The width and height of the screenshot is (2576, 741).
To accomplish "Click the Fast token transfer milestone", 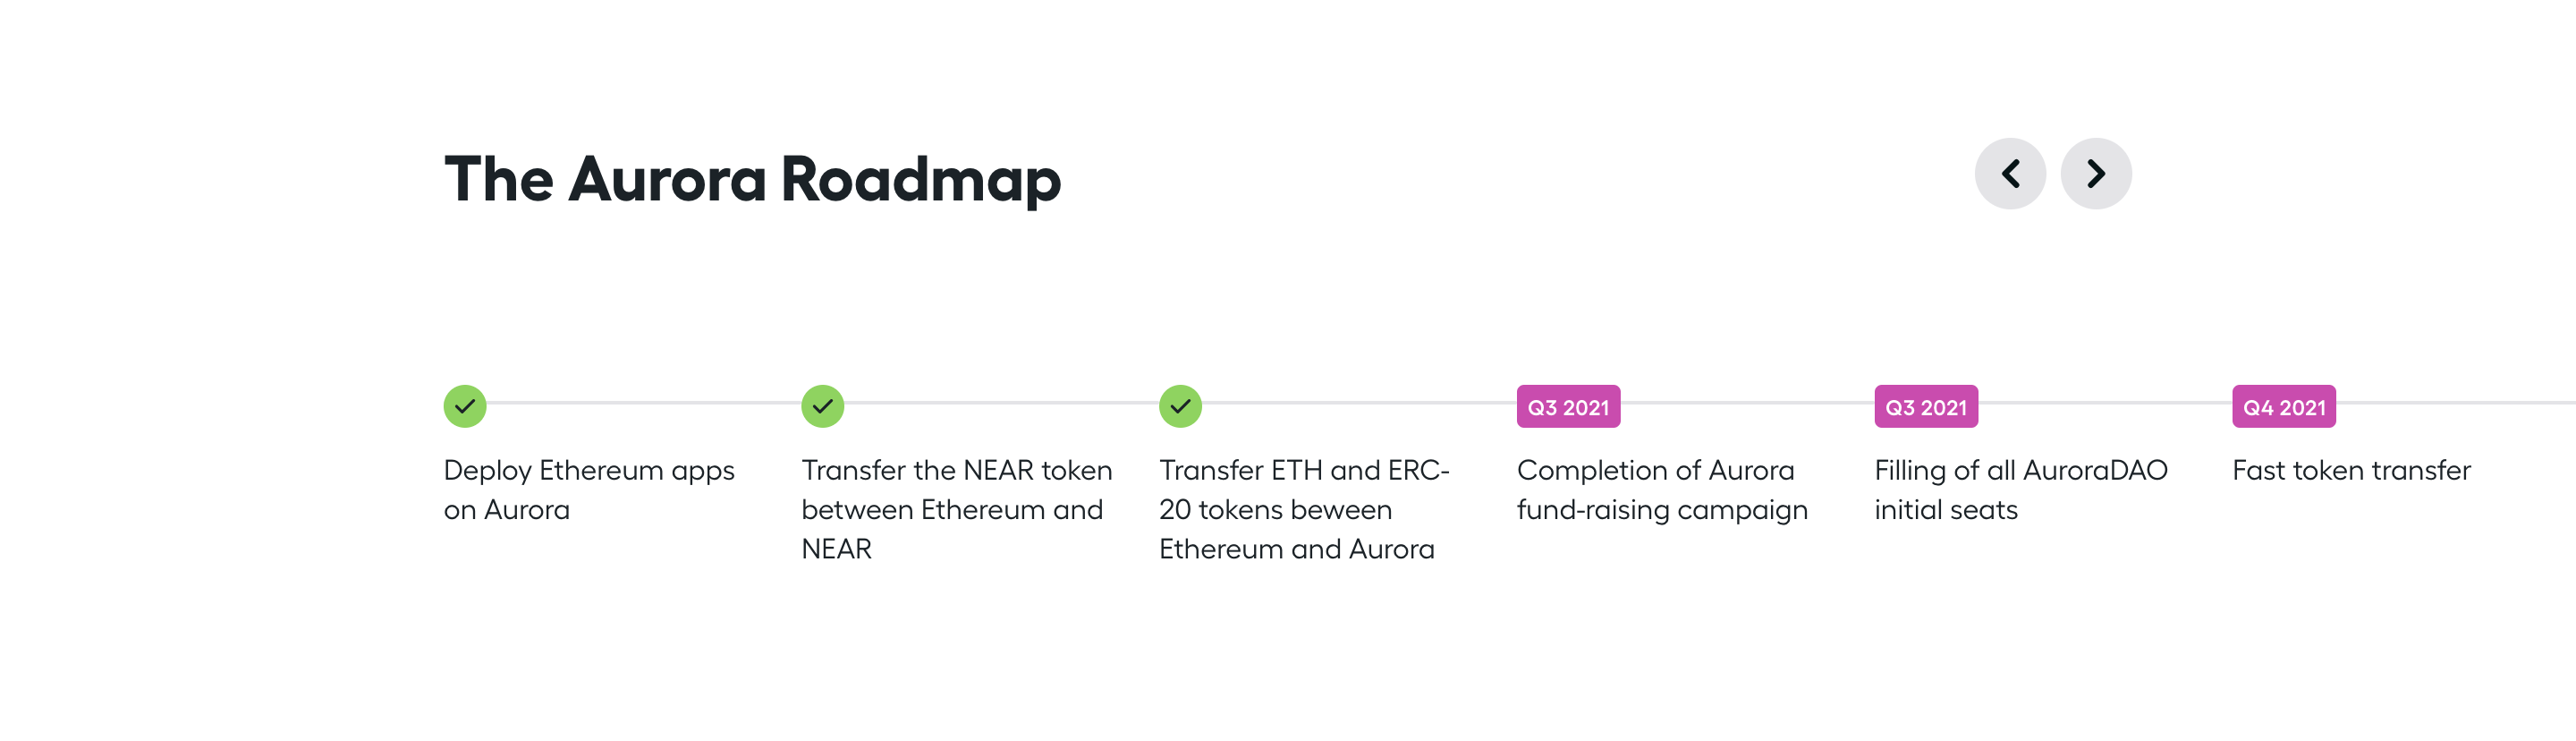I will [x=2350, y=471].
